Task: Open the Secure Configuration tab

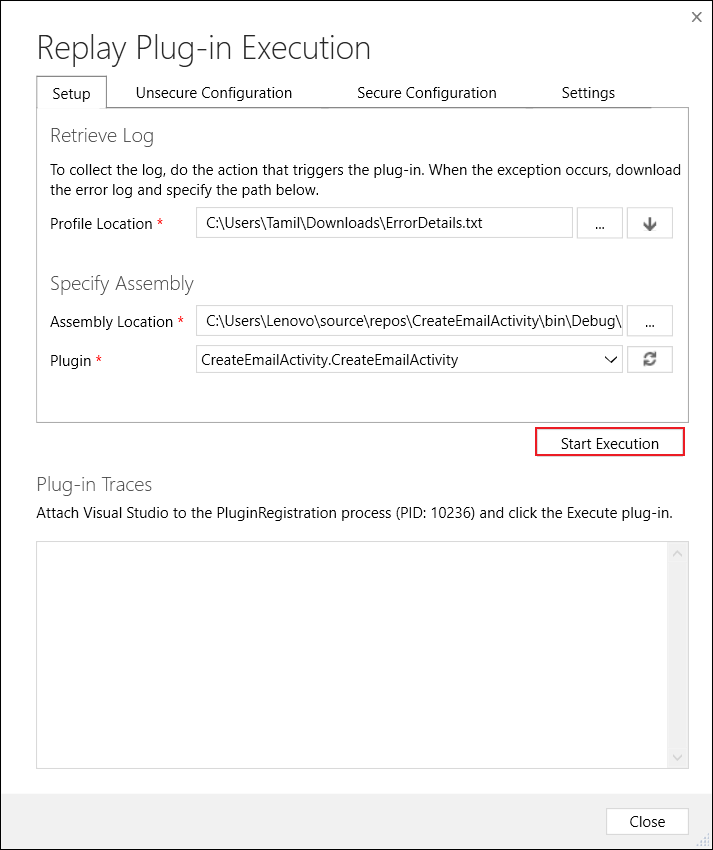Action: (427, 93)
